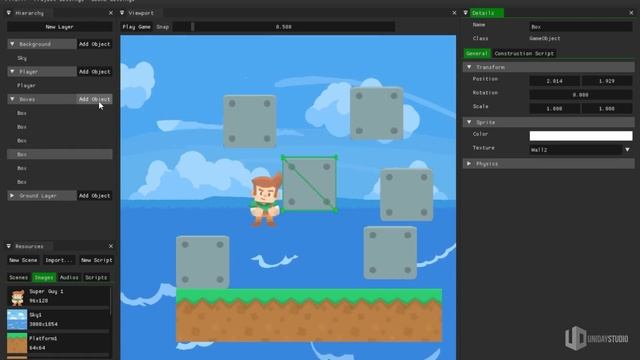This screenshot has width=640, height=360.
Task: Click the New Scene button
Action: pos(23,260)
